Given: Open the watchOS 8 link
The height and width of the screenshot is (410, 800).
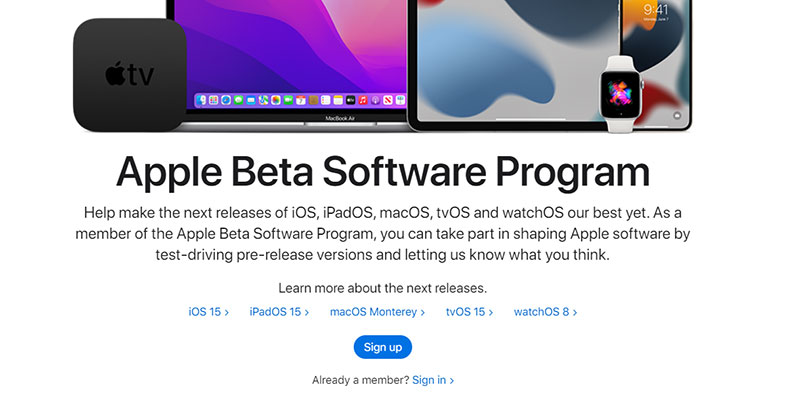Looking at the screenshot, I should click(x=545, y=312).
